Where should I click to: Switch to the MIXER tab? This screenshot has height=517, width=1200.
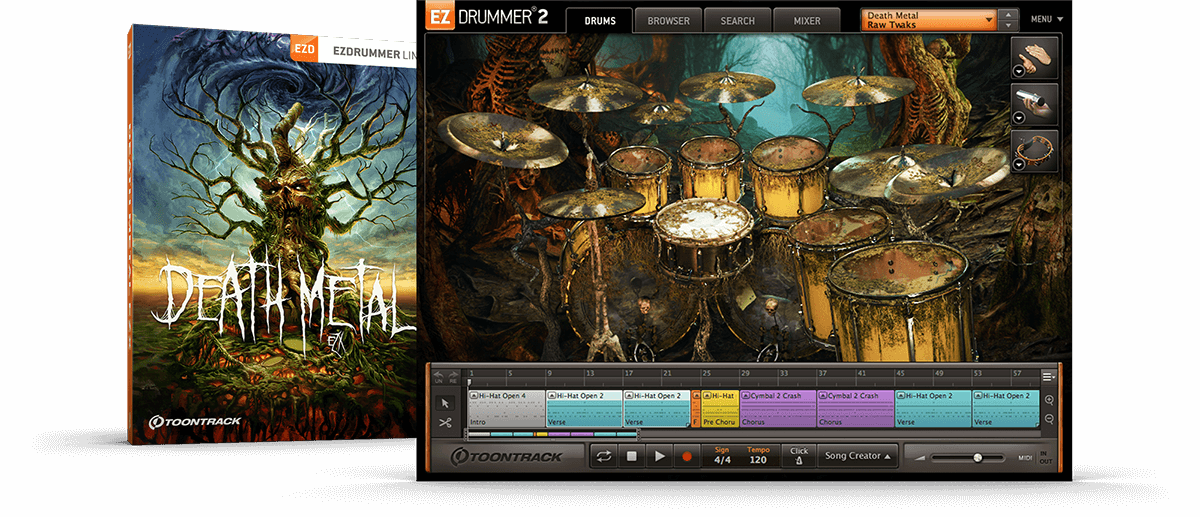coord(806,20)
